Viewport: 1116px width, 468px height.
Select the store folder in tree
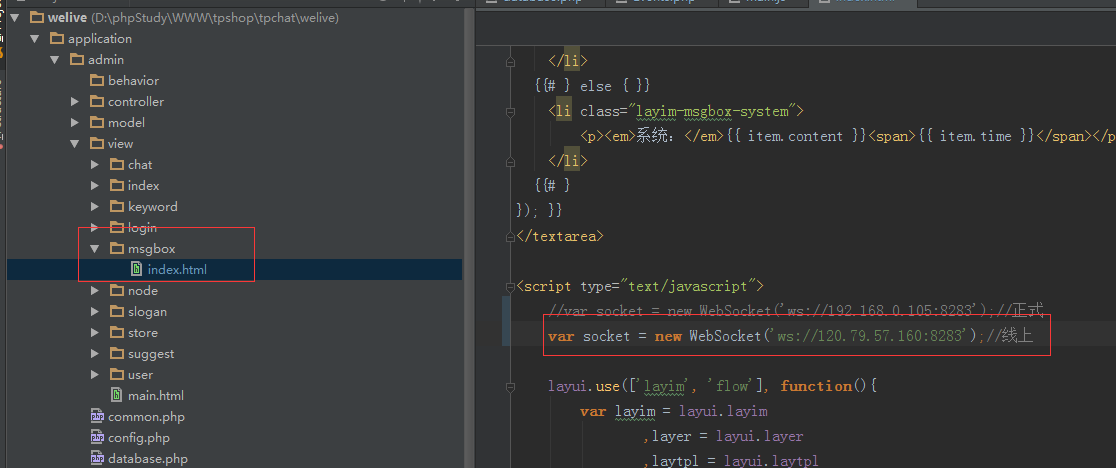[x=142, y=333]
